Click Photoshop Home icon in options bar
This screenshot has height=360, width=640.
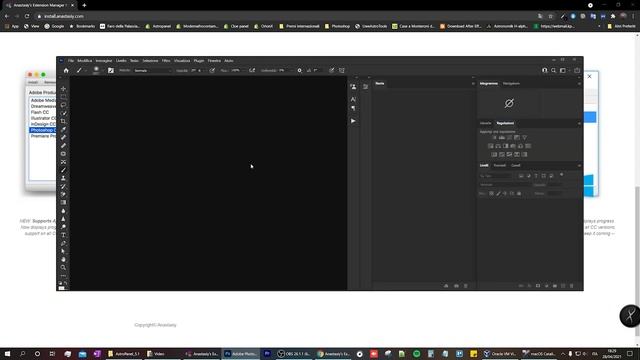[66, 70]
